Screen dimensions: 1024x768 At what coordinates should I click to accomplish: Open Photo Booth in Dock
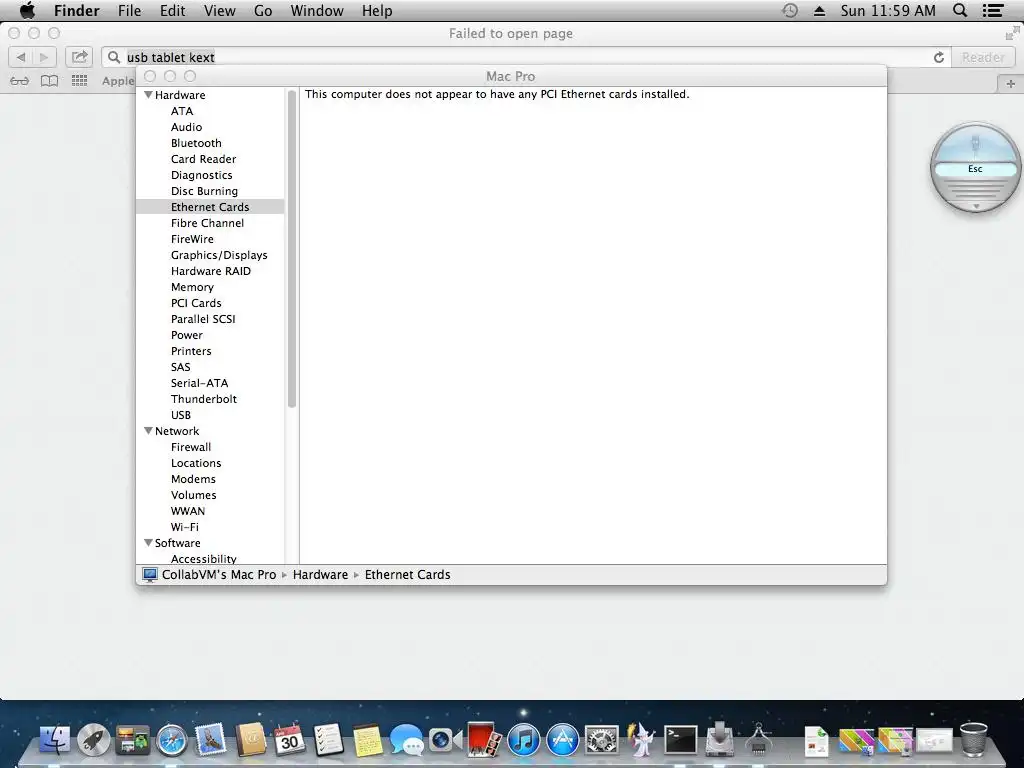tap(484, 741)
